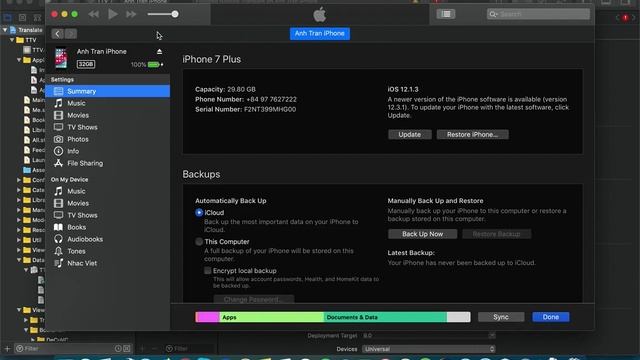Viewport: 640px width, 360px height.
Task: Open the Devices dropdown in Xcode
Action: (429, 349)
